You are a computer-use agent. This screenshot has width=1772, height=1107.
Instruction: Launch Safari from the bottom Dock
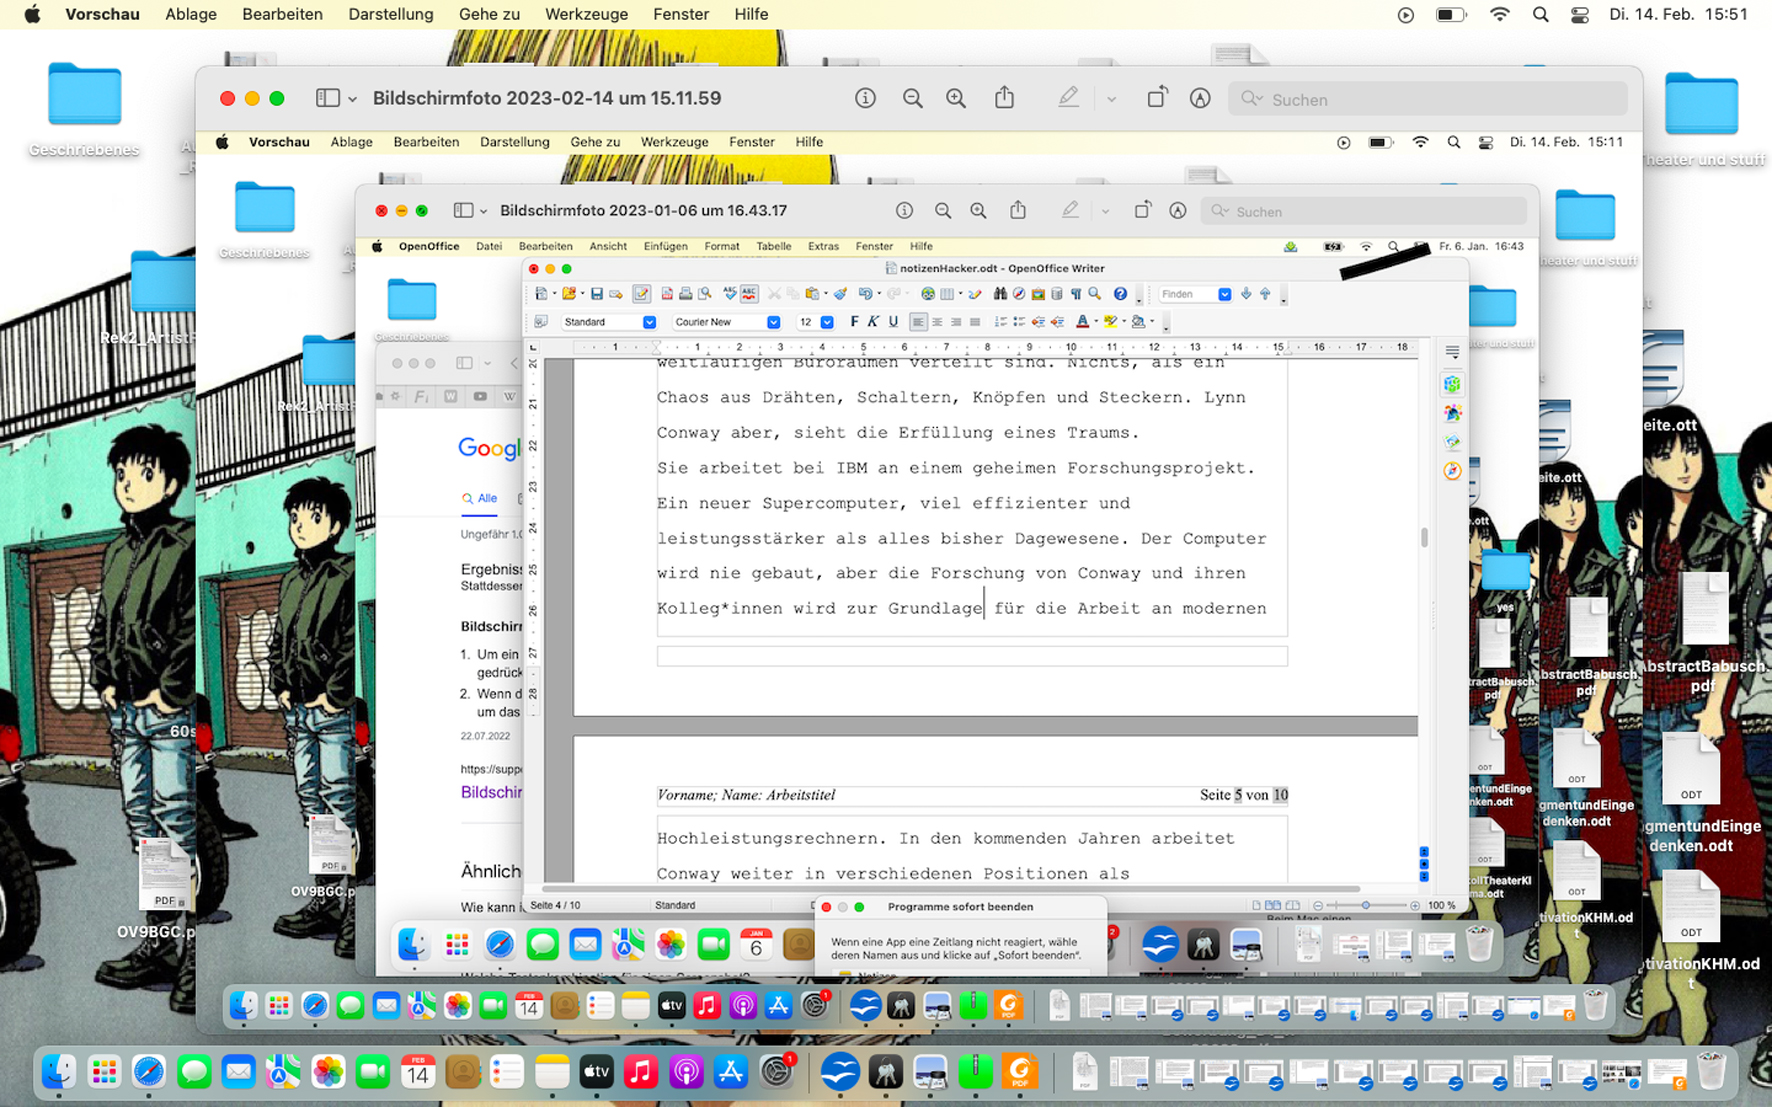click(x=149, y=1072)
